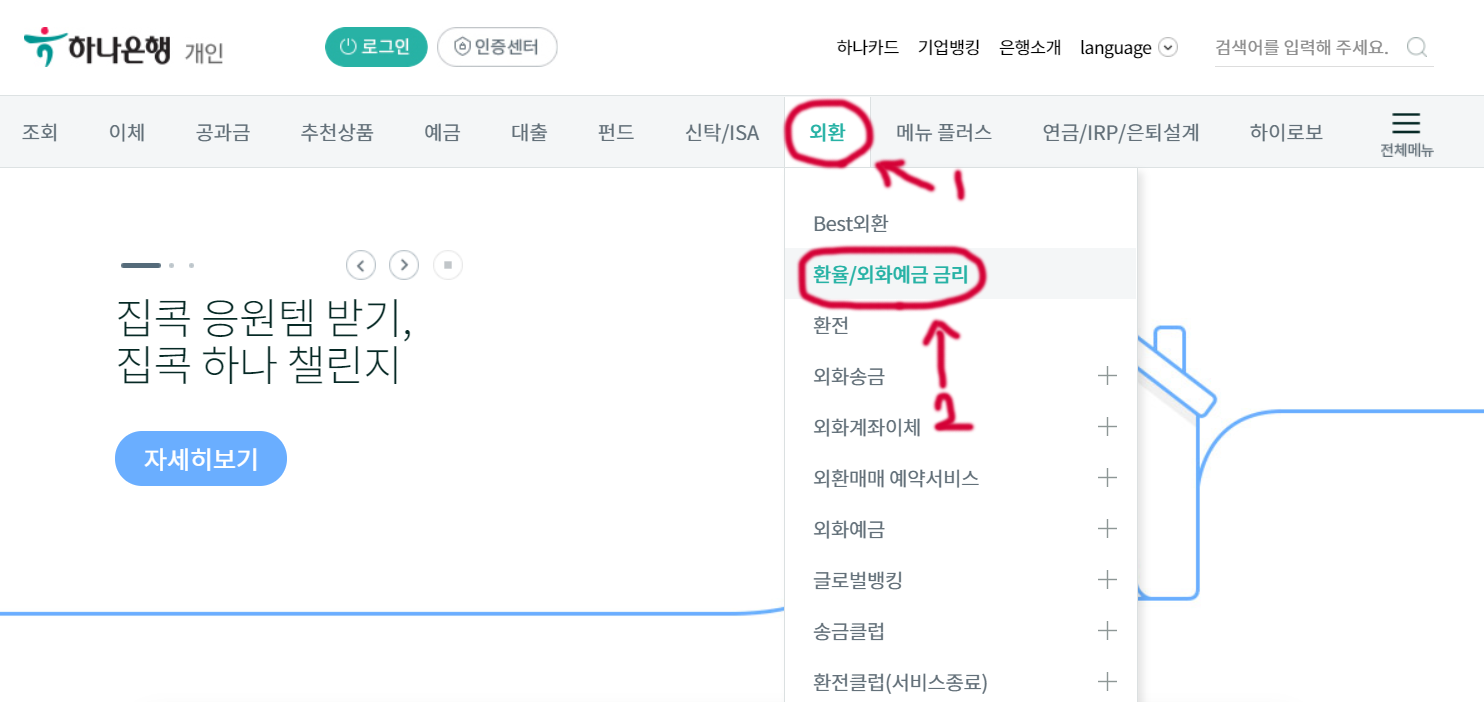
Task: Click the 로그인 button
Action: (x=376, y=47)
